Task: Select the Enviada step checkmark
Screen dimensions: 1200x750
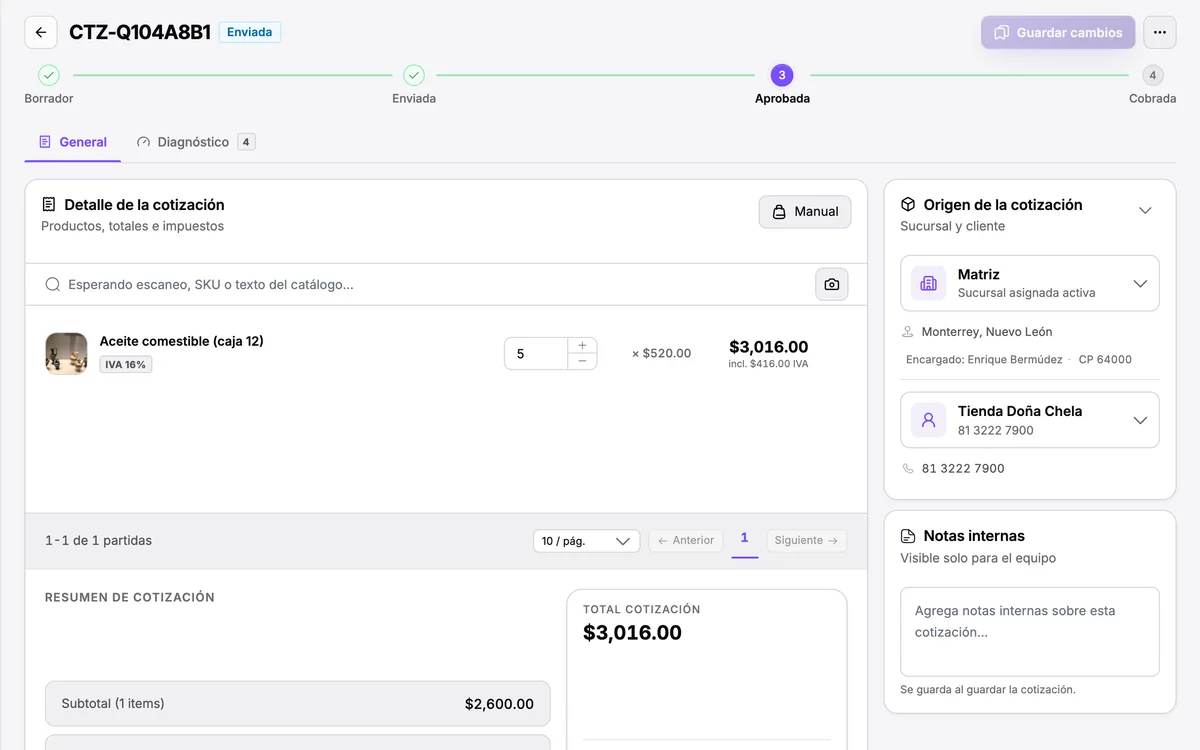Action: 414,75
